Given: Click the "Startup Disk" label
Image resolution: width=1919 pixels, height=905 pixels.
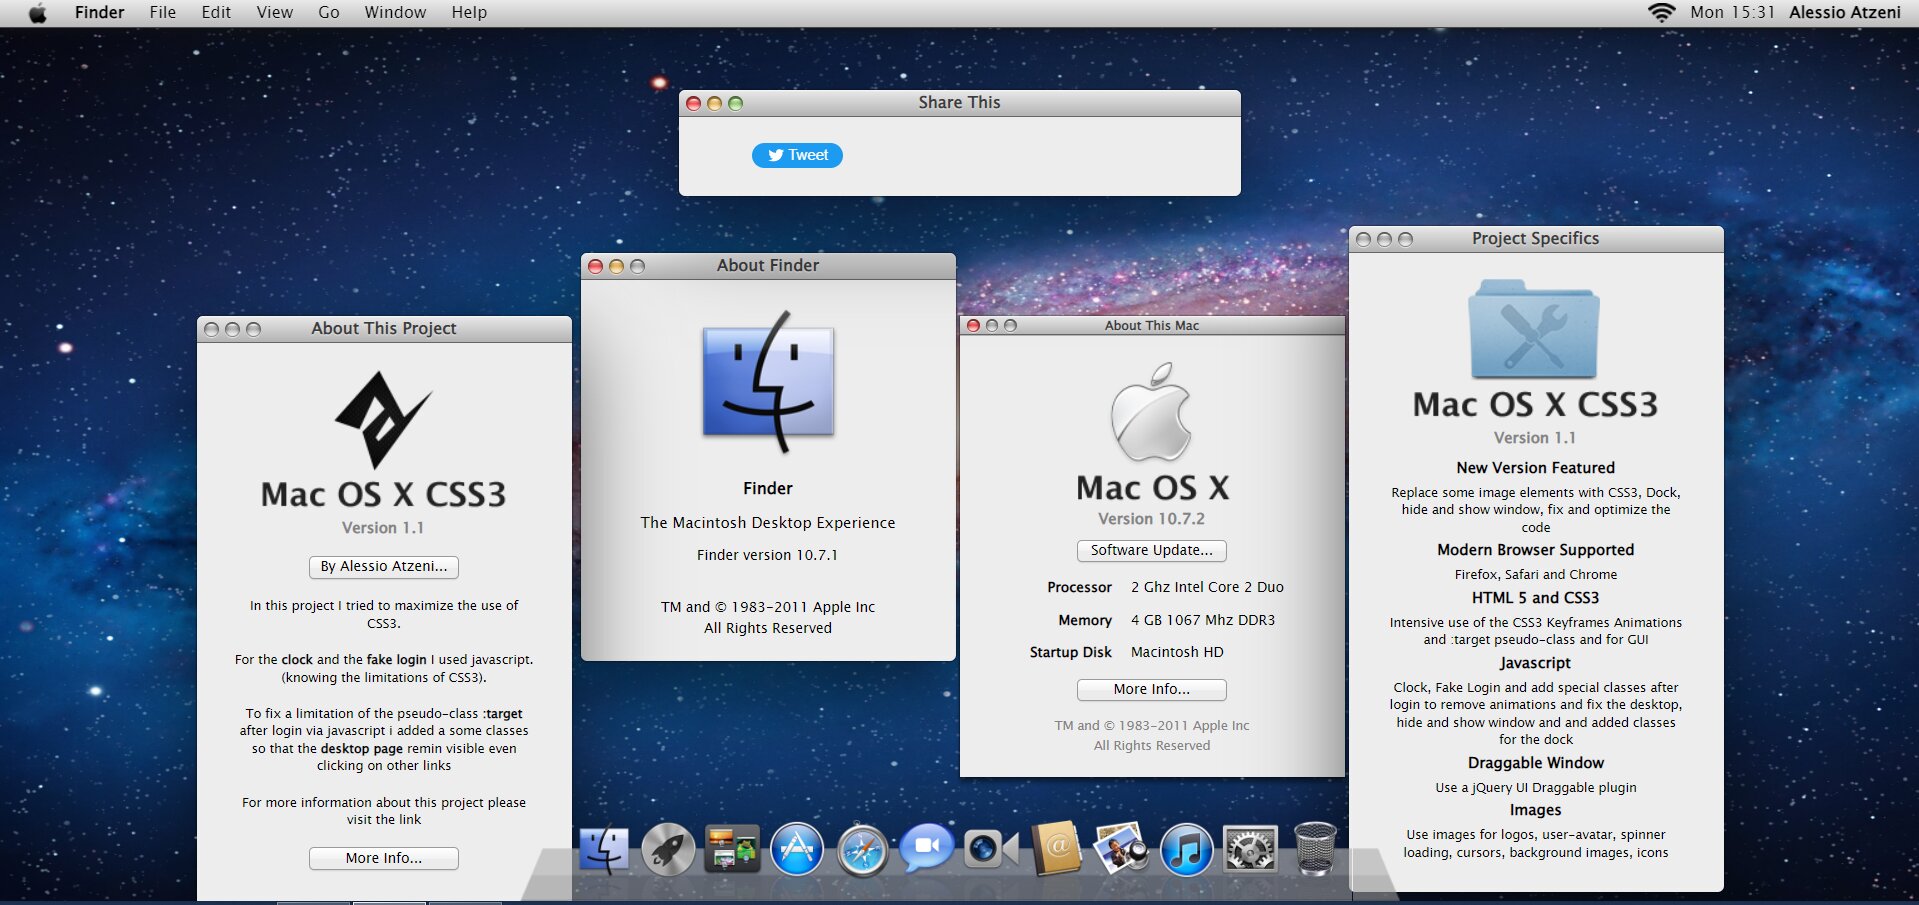Looking at the screenshot, I should (1071, 652).
